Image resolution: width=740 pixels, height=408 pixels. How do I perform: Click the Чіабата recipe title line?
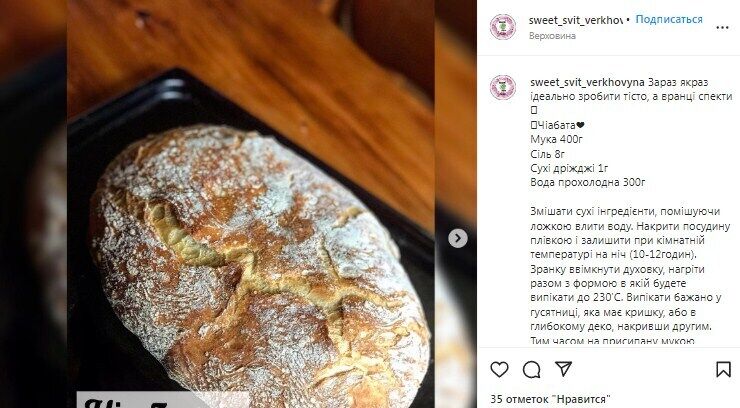[557, 125]
